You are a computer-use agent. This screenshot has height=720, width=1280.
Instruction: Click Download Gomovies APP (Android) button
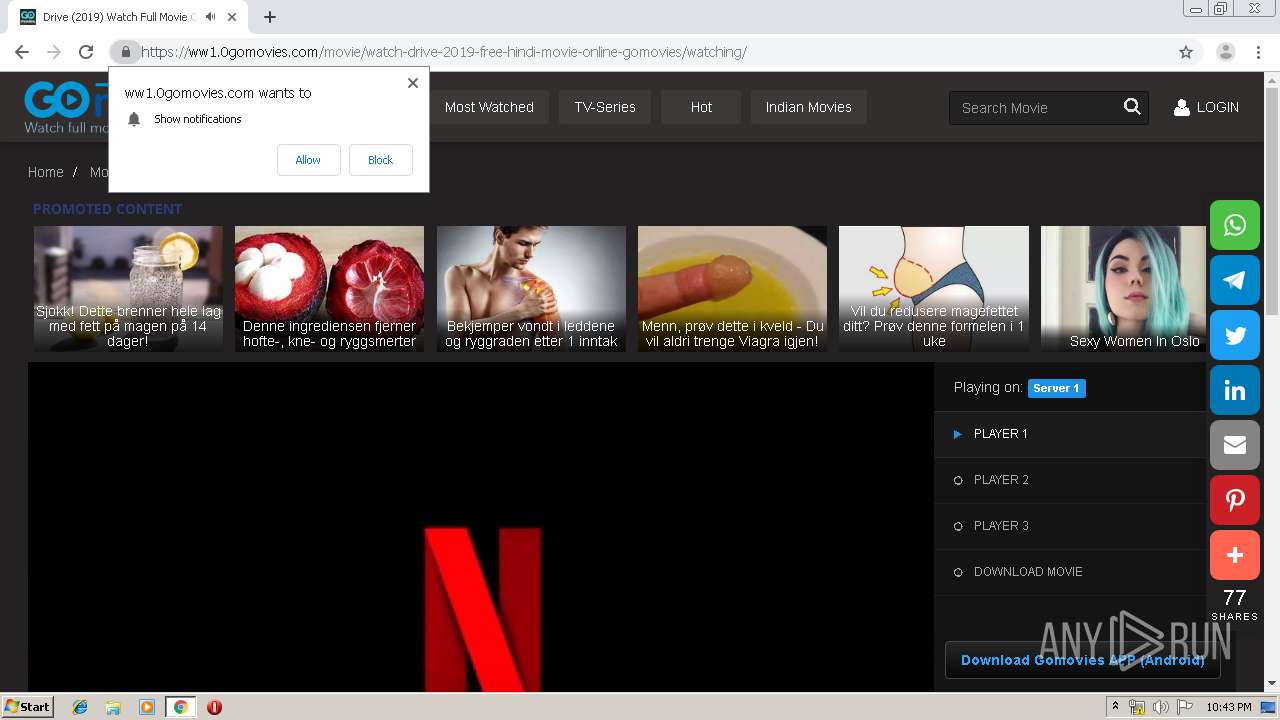1082,660
